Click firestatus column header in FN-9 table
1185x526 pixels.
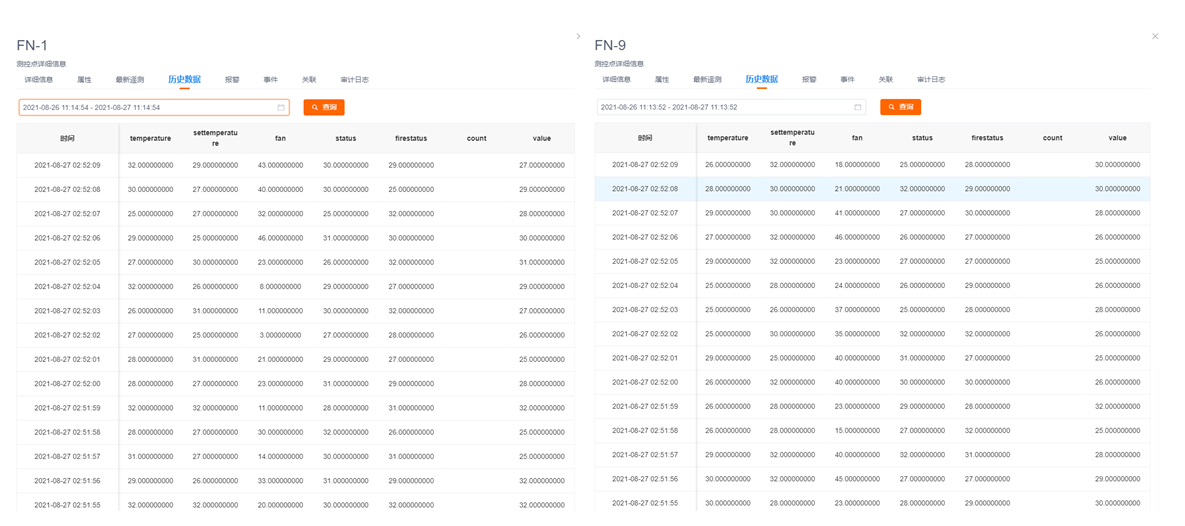pyautogui.click(x=988, y=138)
